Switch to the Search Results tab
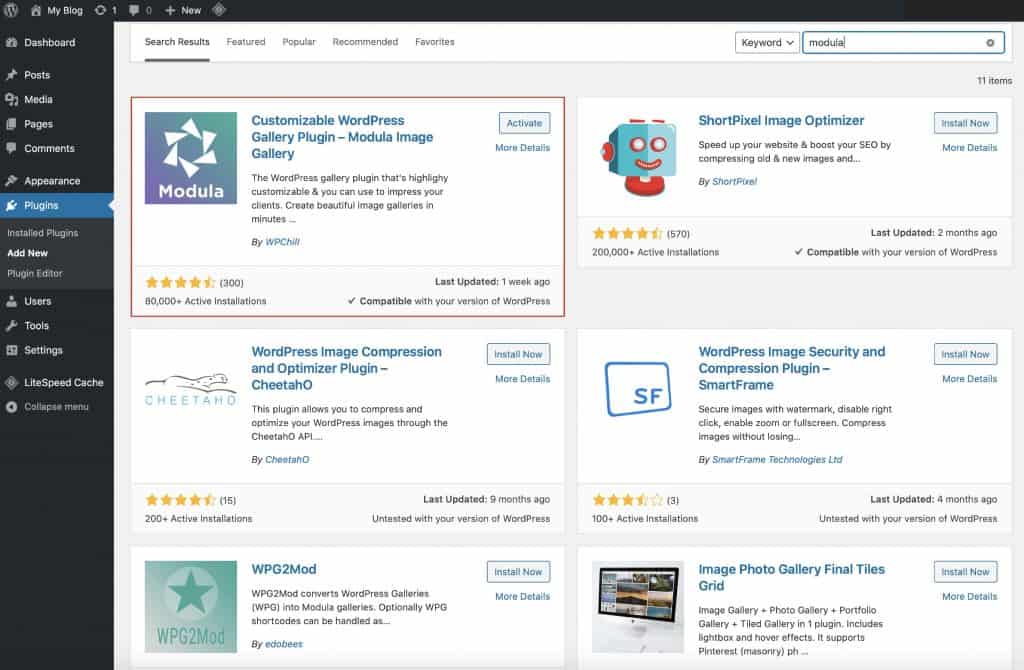Image resolution: width=1024 pixels, height=670 pixels. coord(177,42)
